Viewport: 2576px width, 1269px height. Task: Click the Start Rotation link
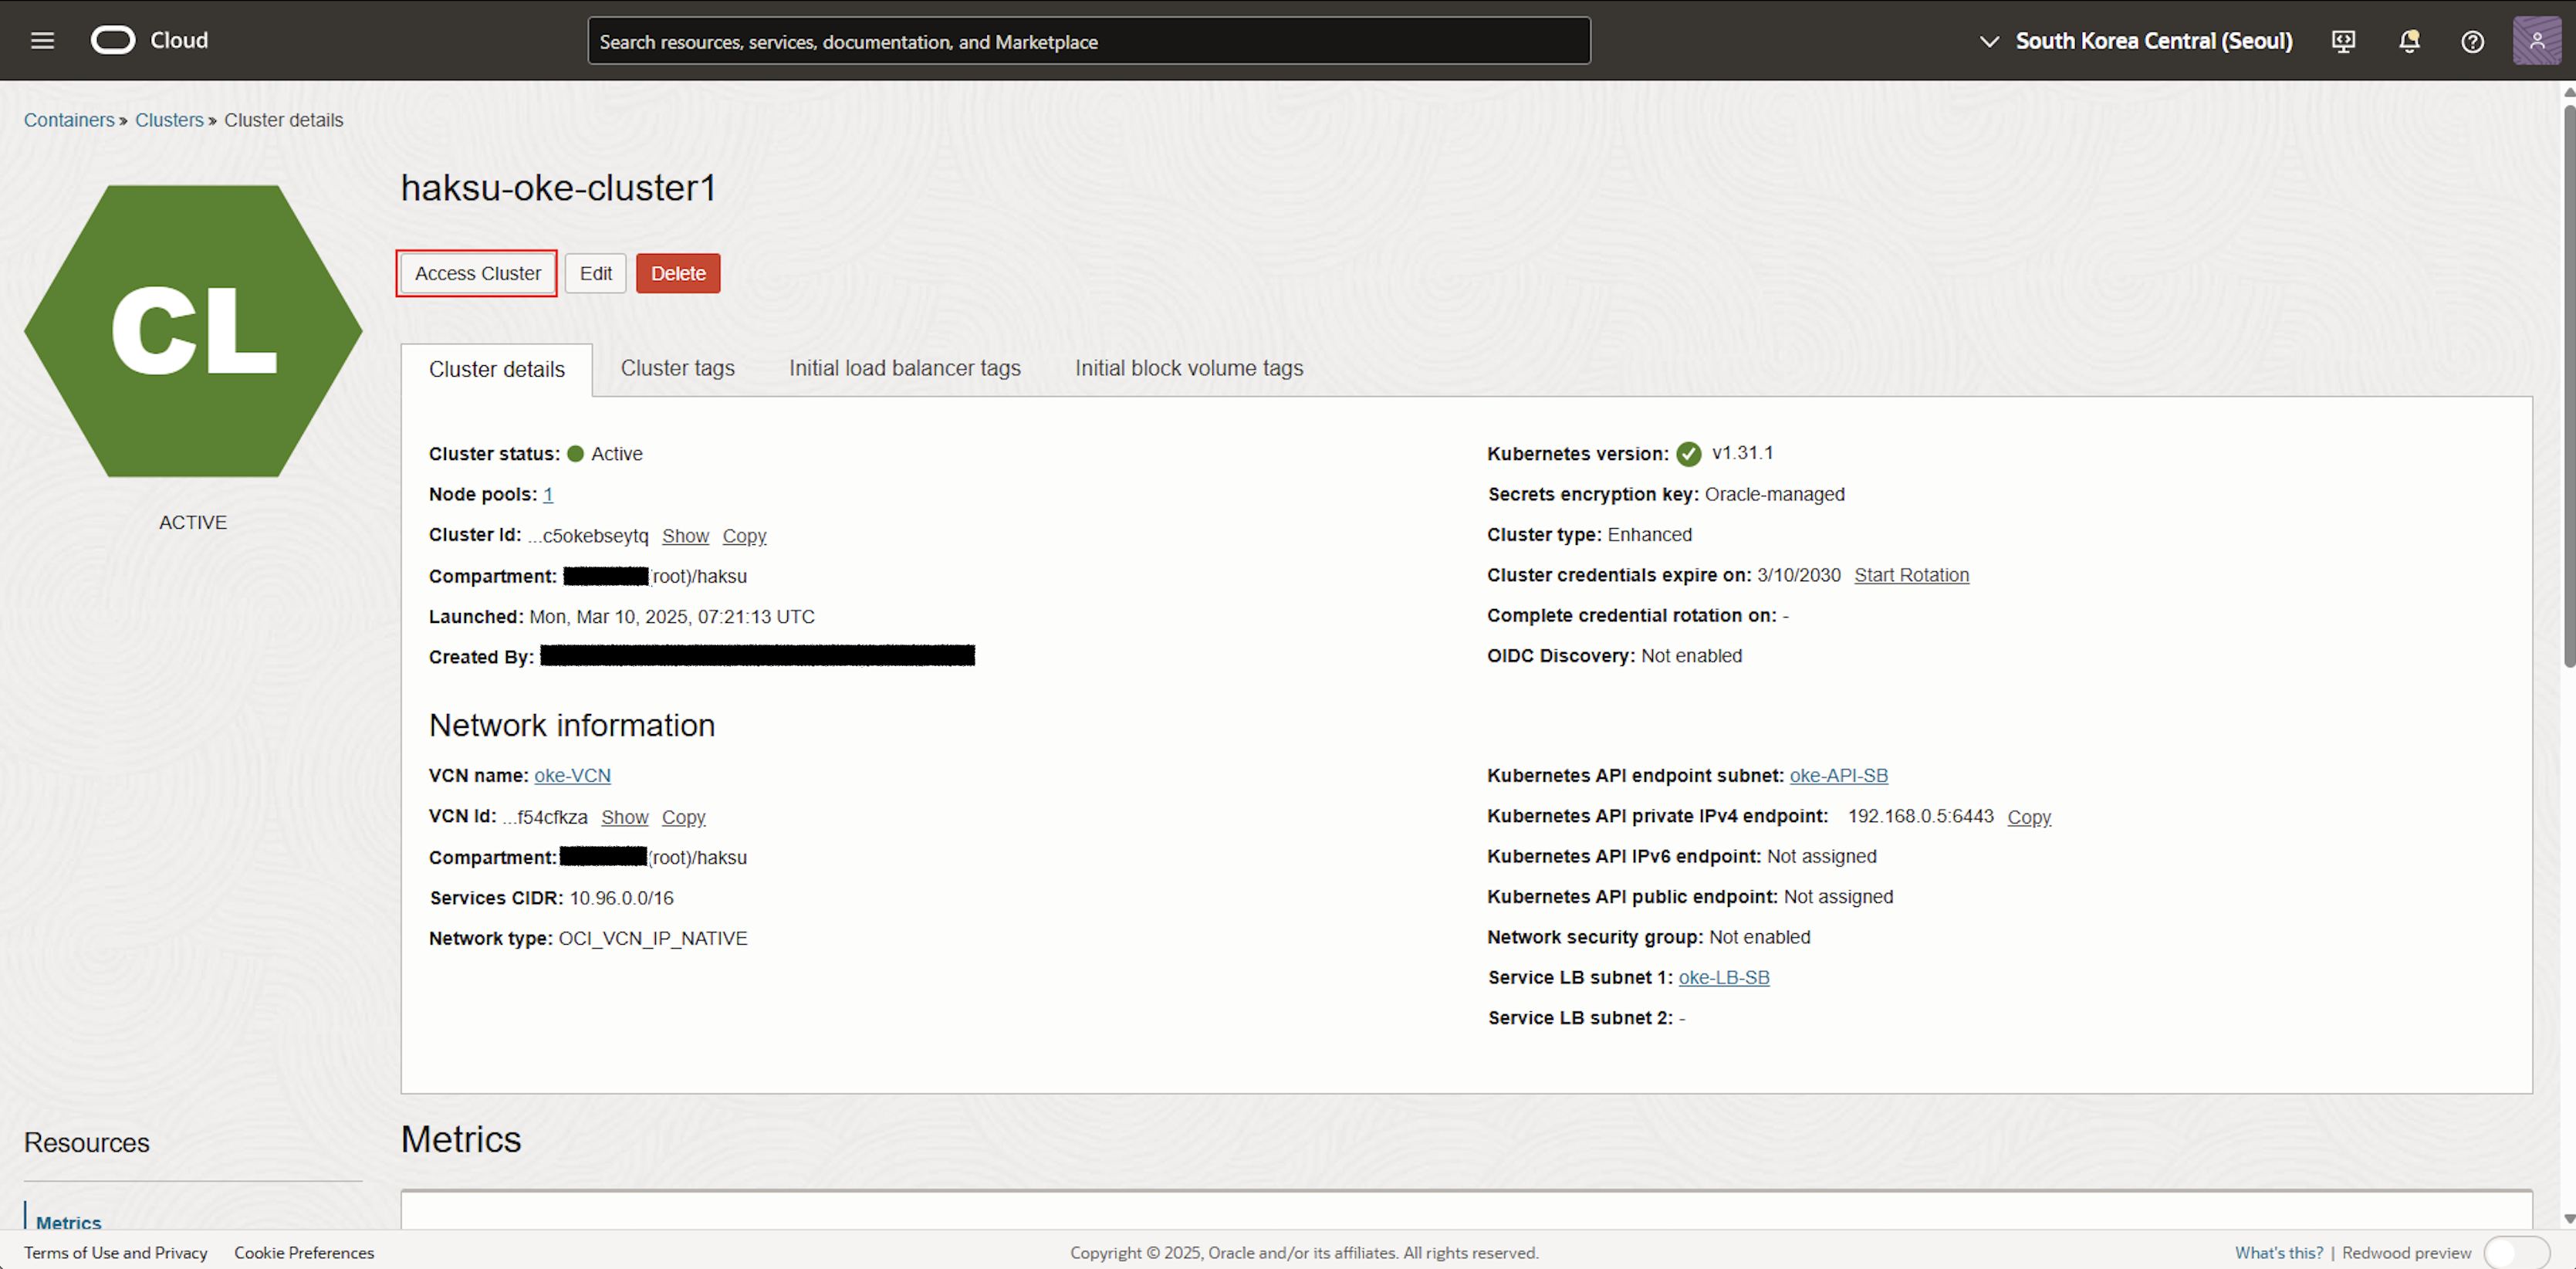point(1911,575)
